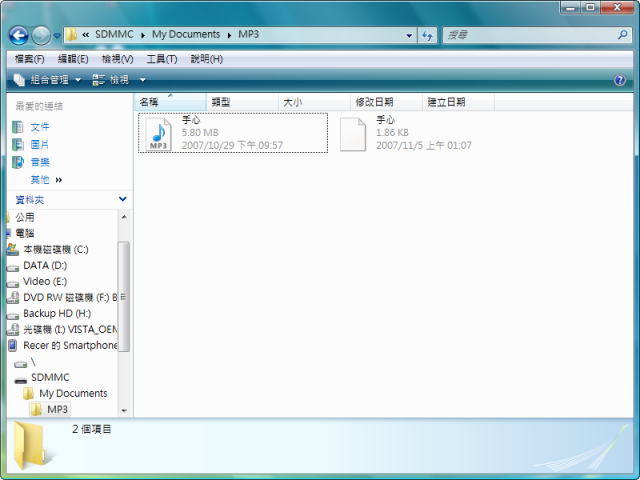Viewport: 640px width, 480px height.
Task: Click the magnifier search icon
Action: tap(622, 35)
